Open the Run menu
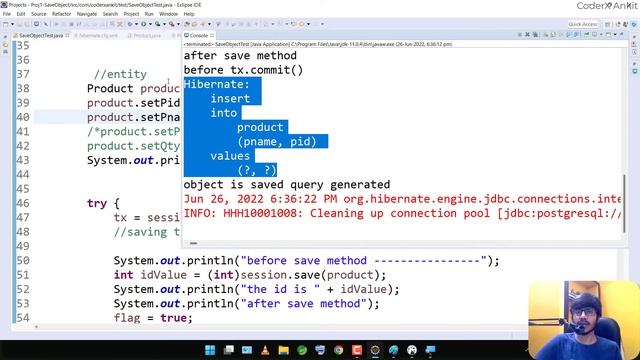640x360 pixels. 149,14
